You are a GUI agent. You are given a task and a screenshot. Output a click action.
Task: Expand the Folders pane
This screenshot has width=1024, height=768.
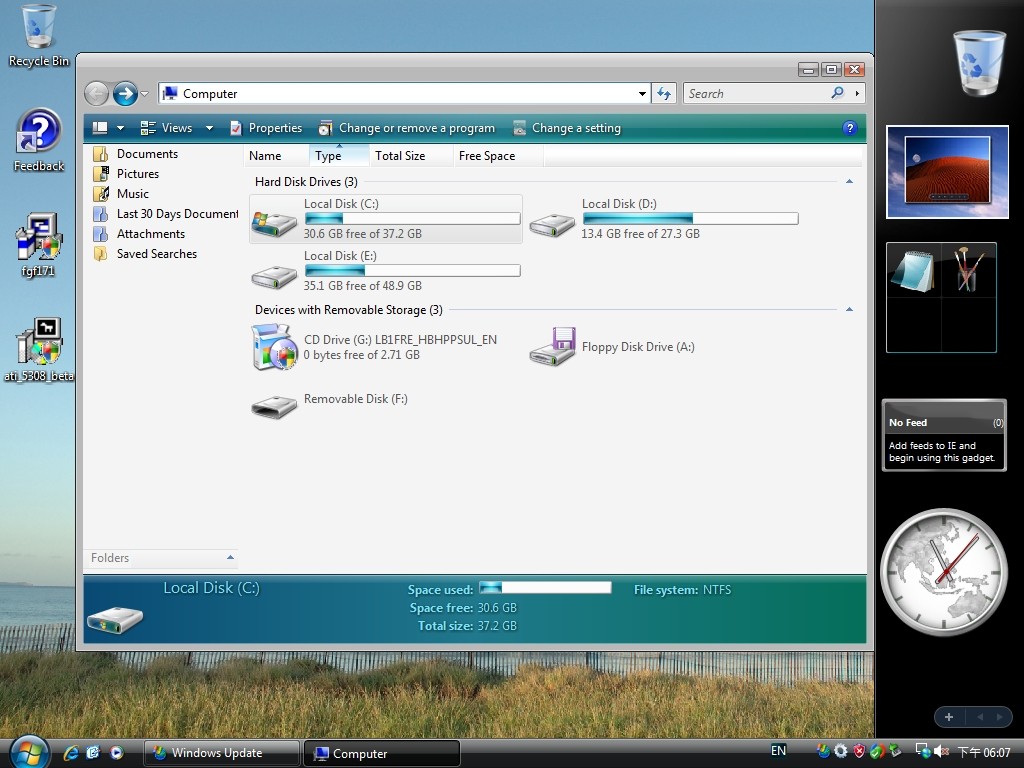point(230,557)
